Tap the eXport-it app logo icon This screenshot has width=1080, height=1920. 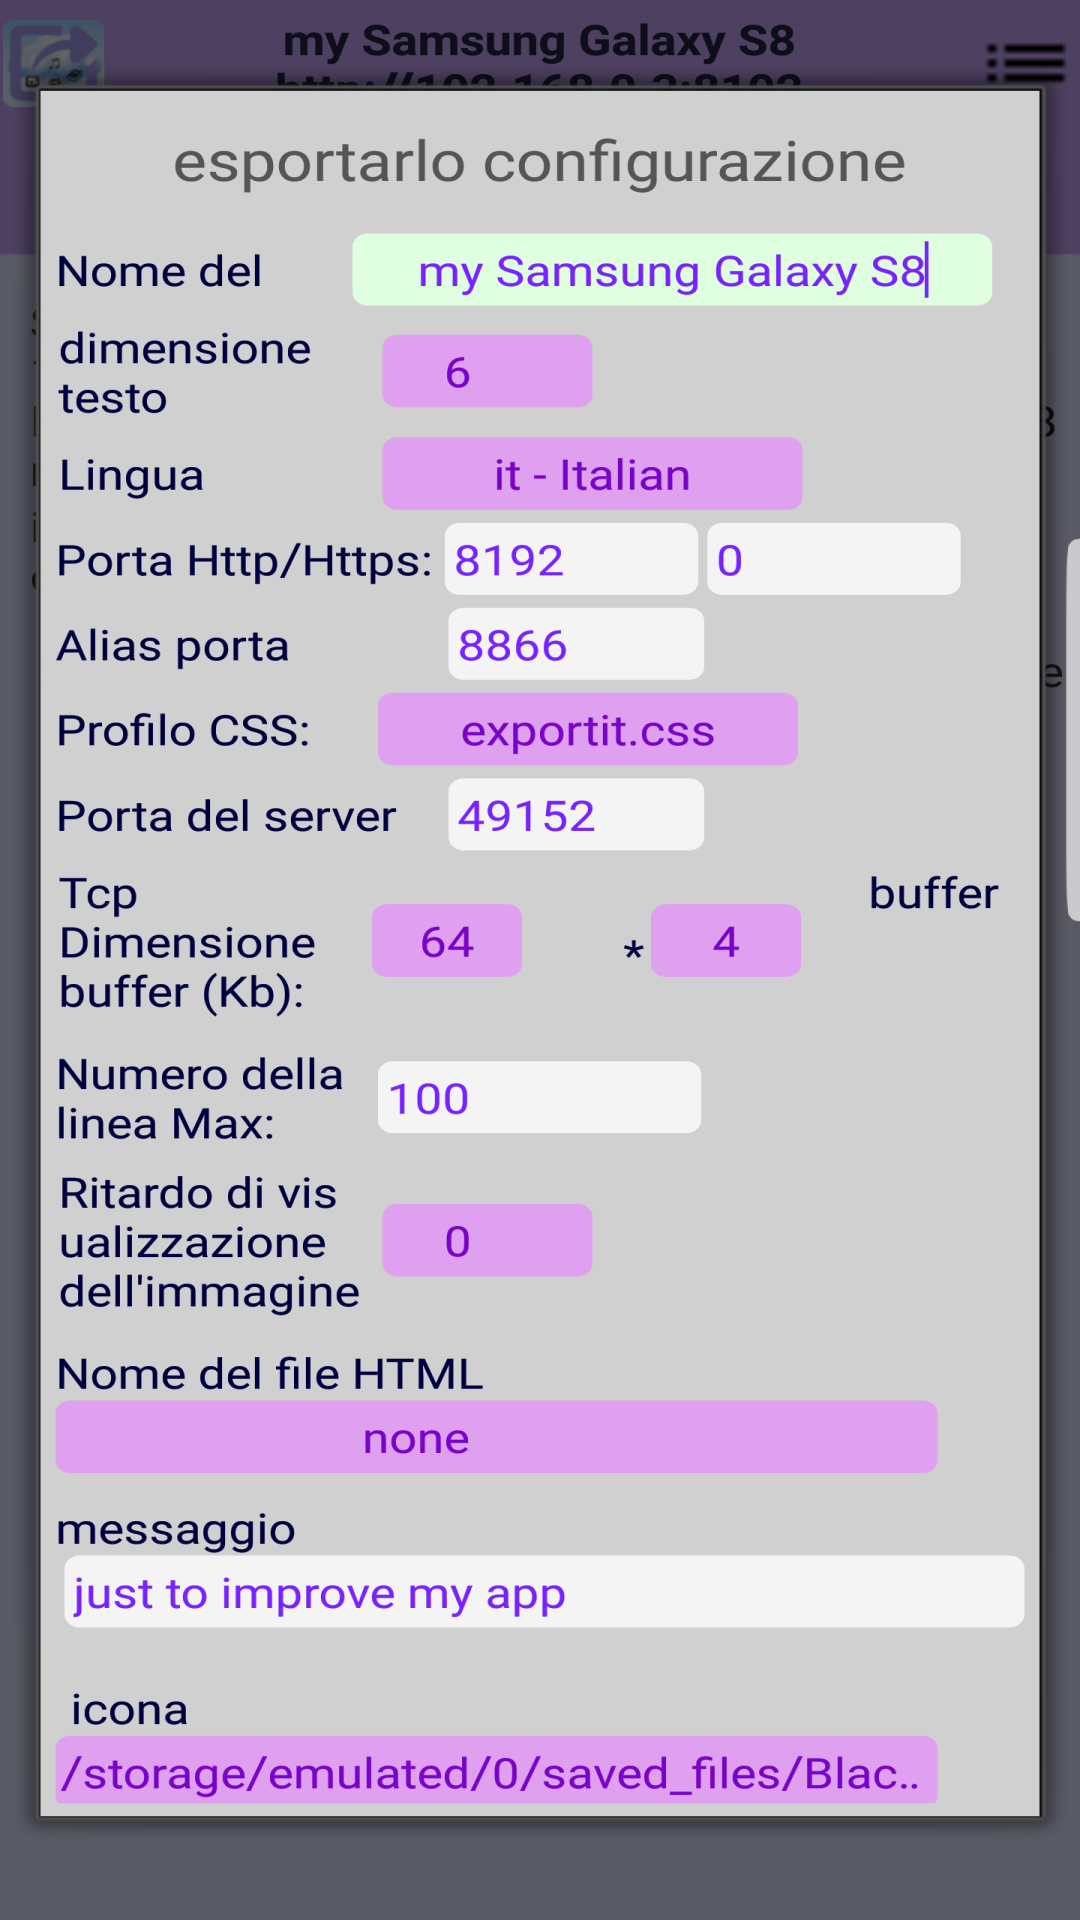54,63
